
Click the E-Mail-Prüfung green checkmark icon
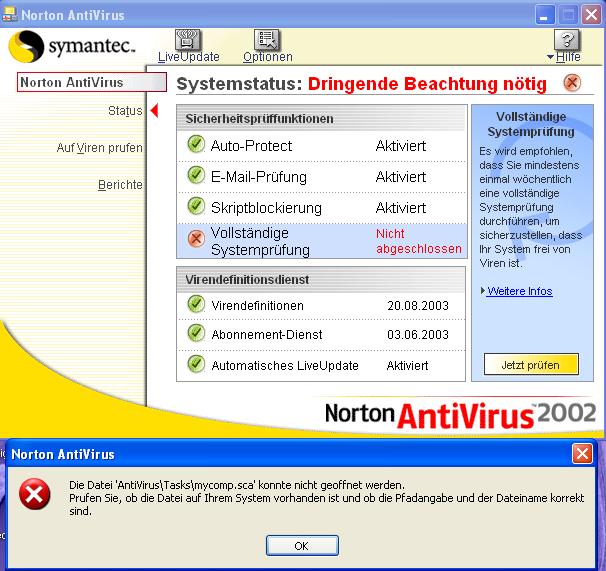point(196,175)
